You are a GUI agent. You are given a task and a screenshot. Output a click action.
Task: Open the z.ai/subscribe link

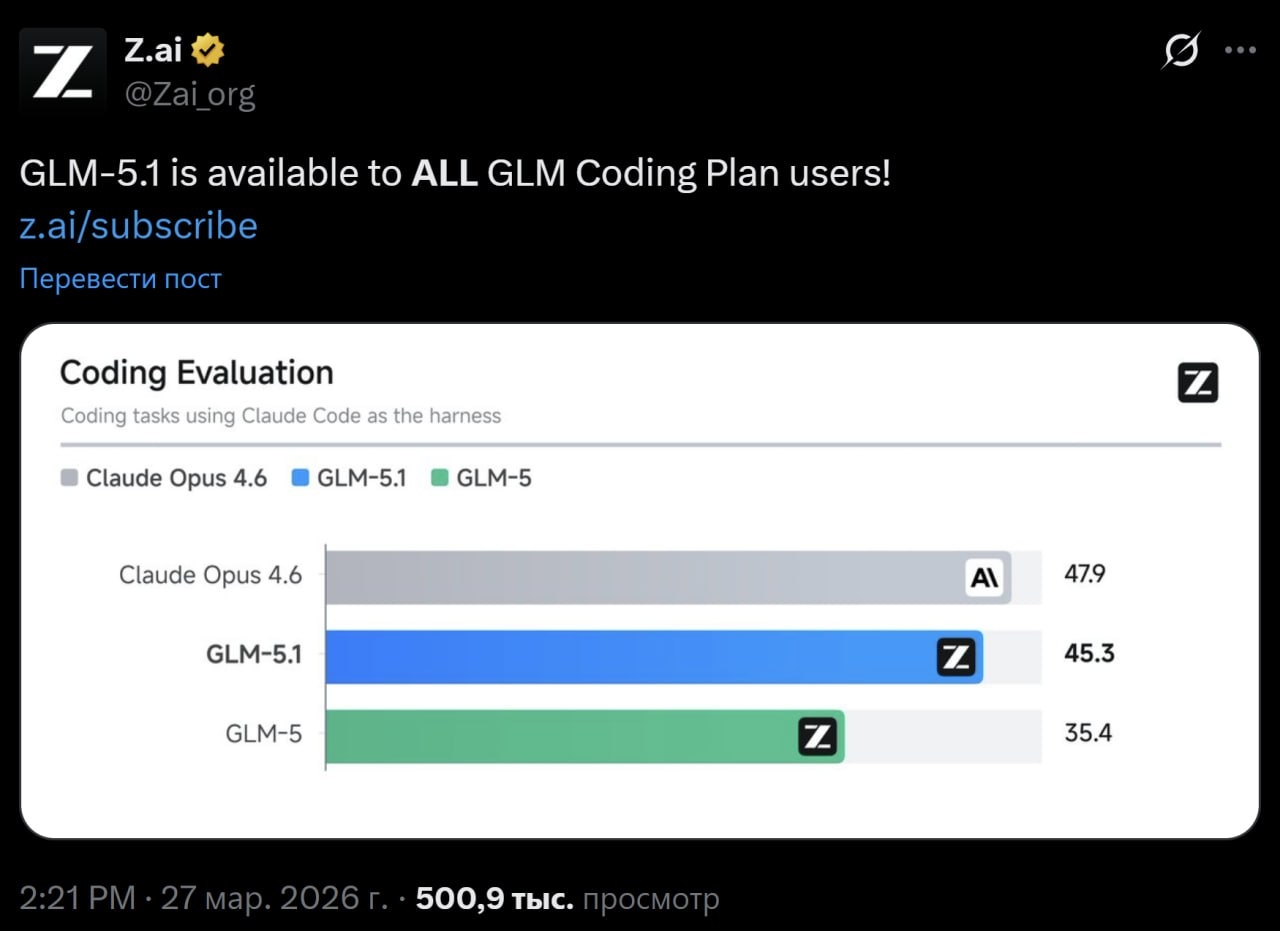[138, 226]
